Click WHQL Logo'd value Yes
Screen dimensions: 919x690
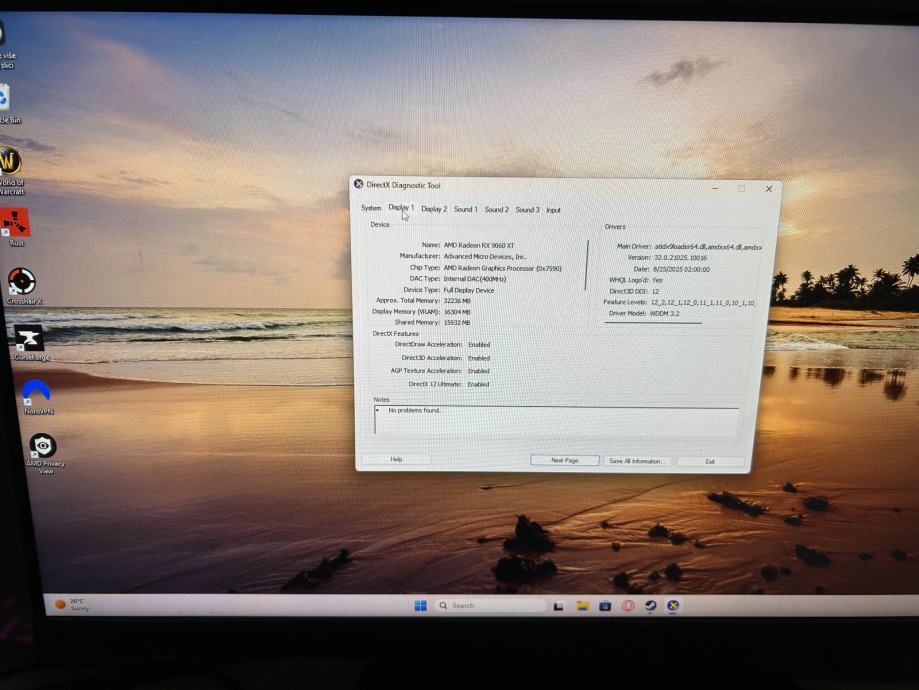point(657,280)
